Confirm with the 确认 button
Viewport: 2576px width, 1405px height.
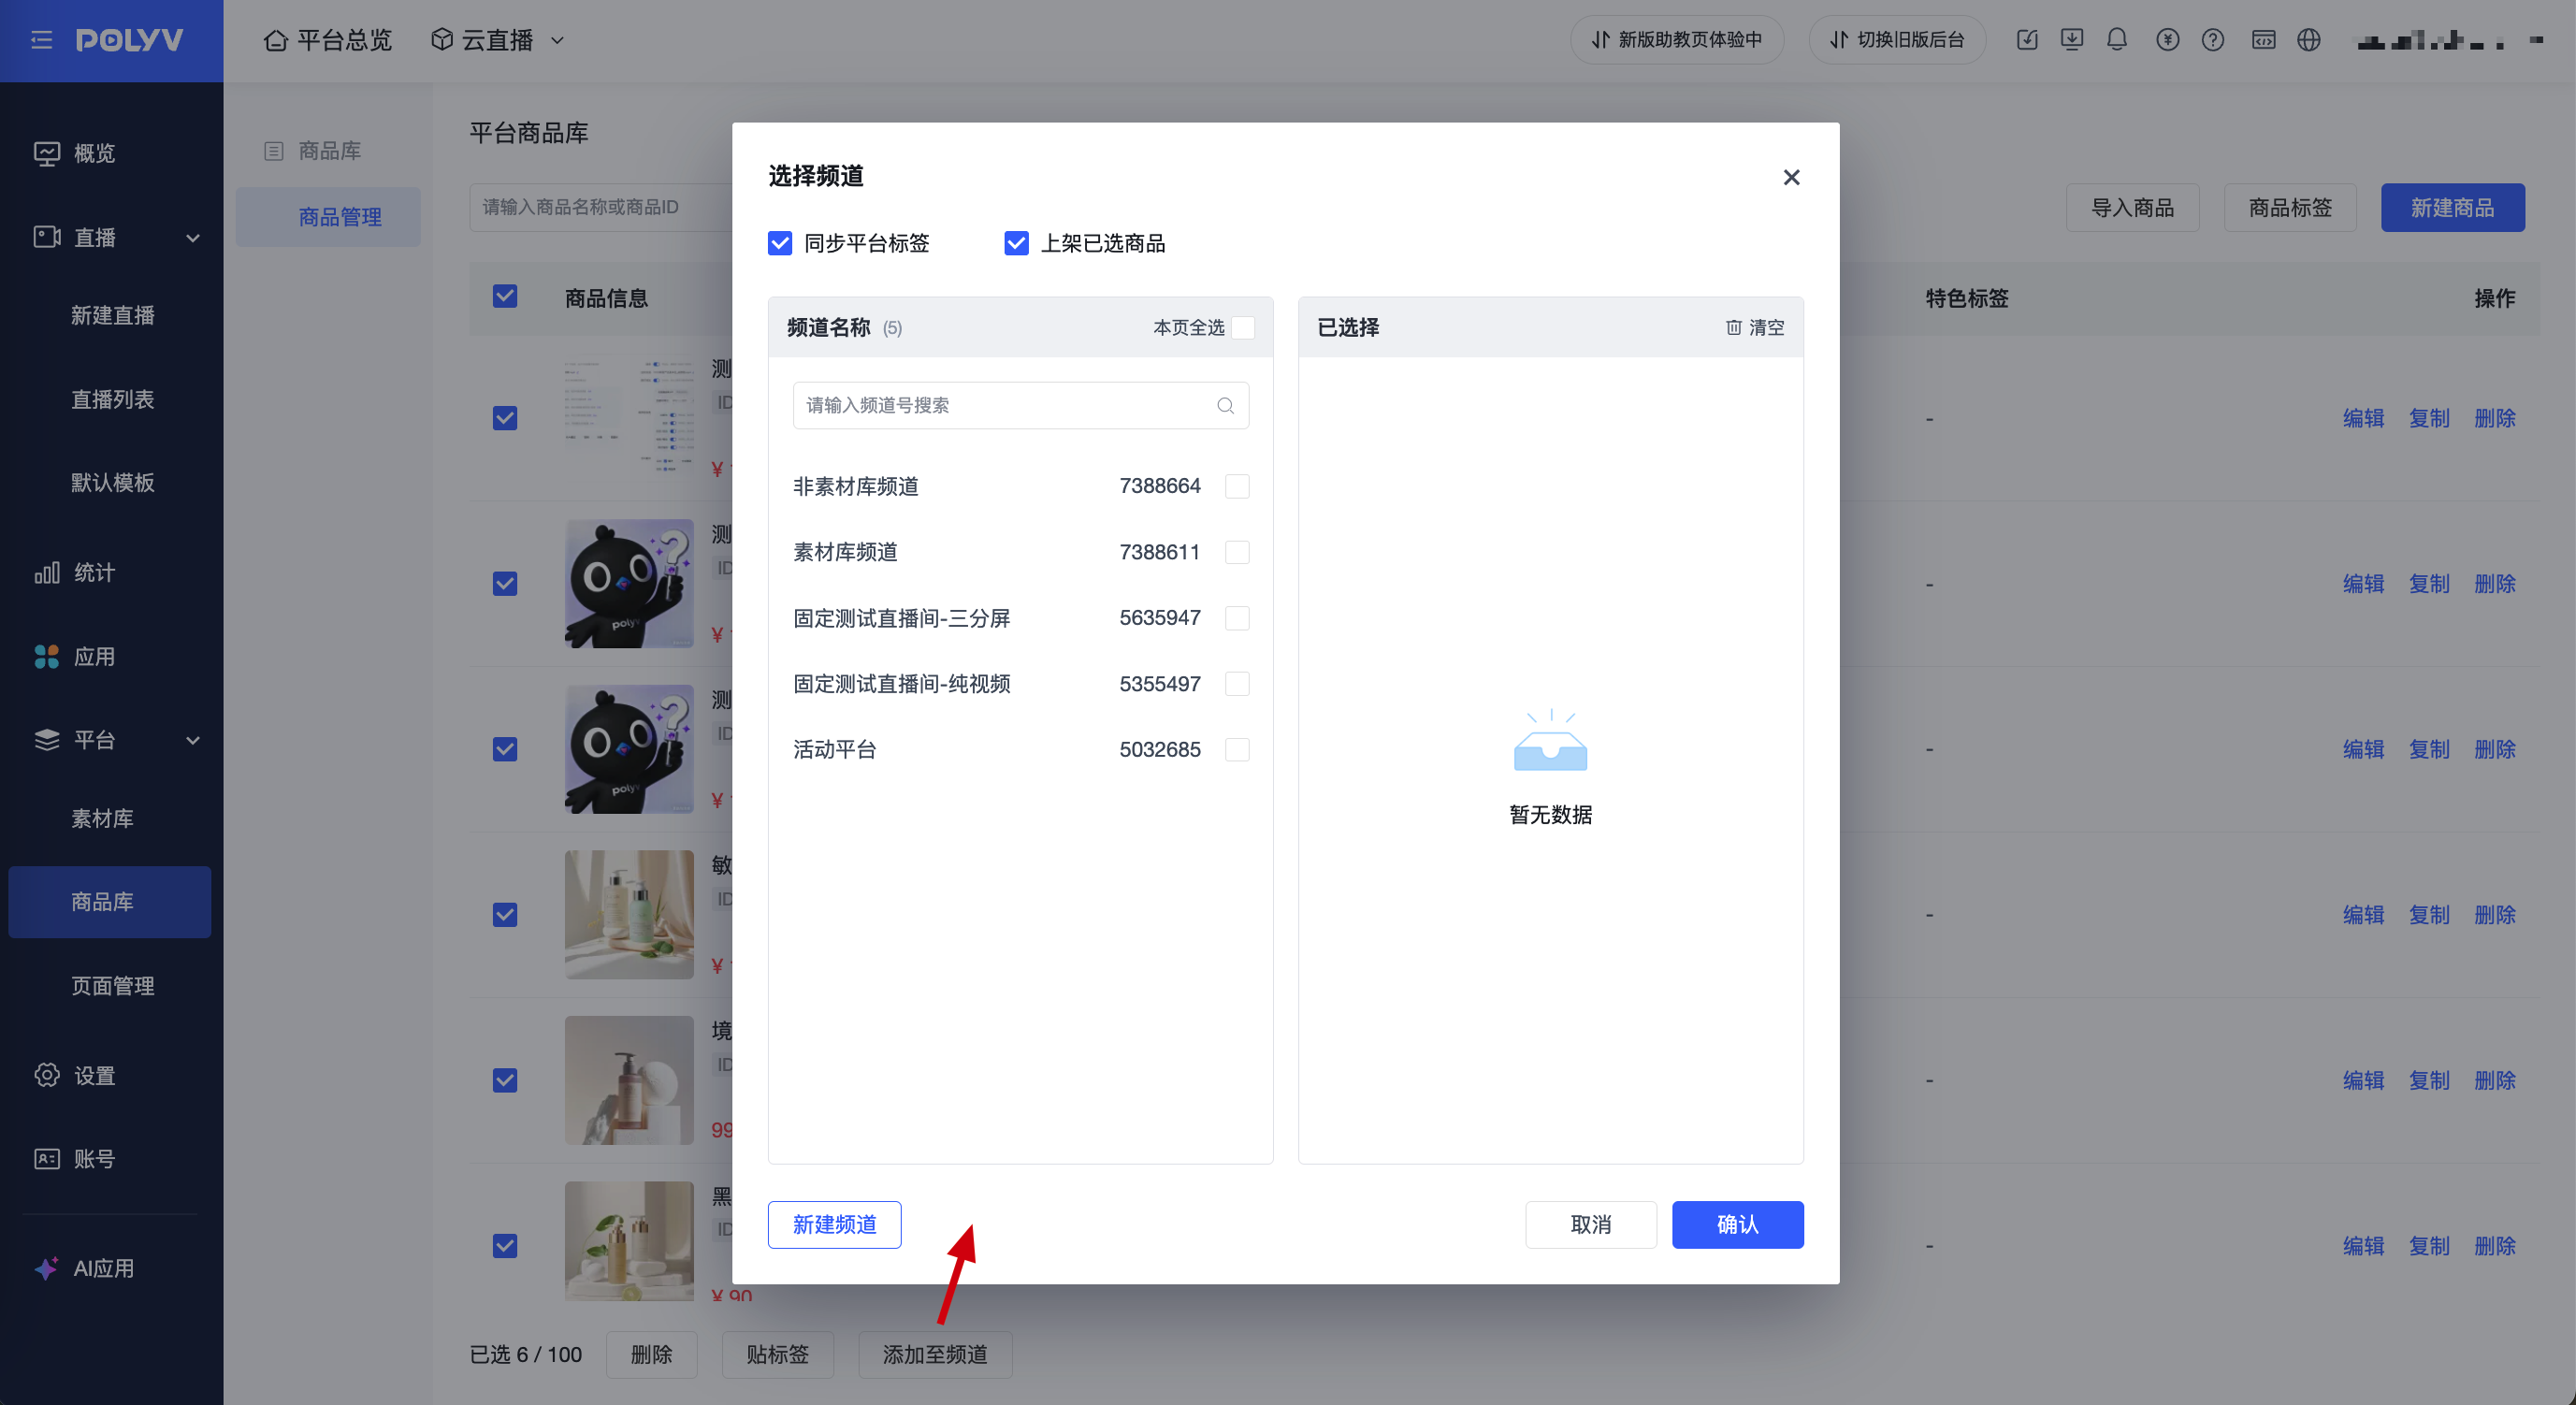(1738, 1224)
